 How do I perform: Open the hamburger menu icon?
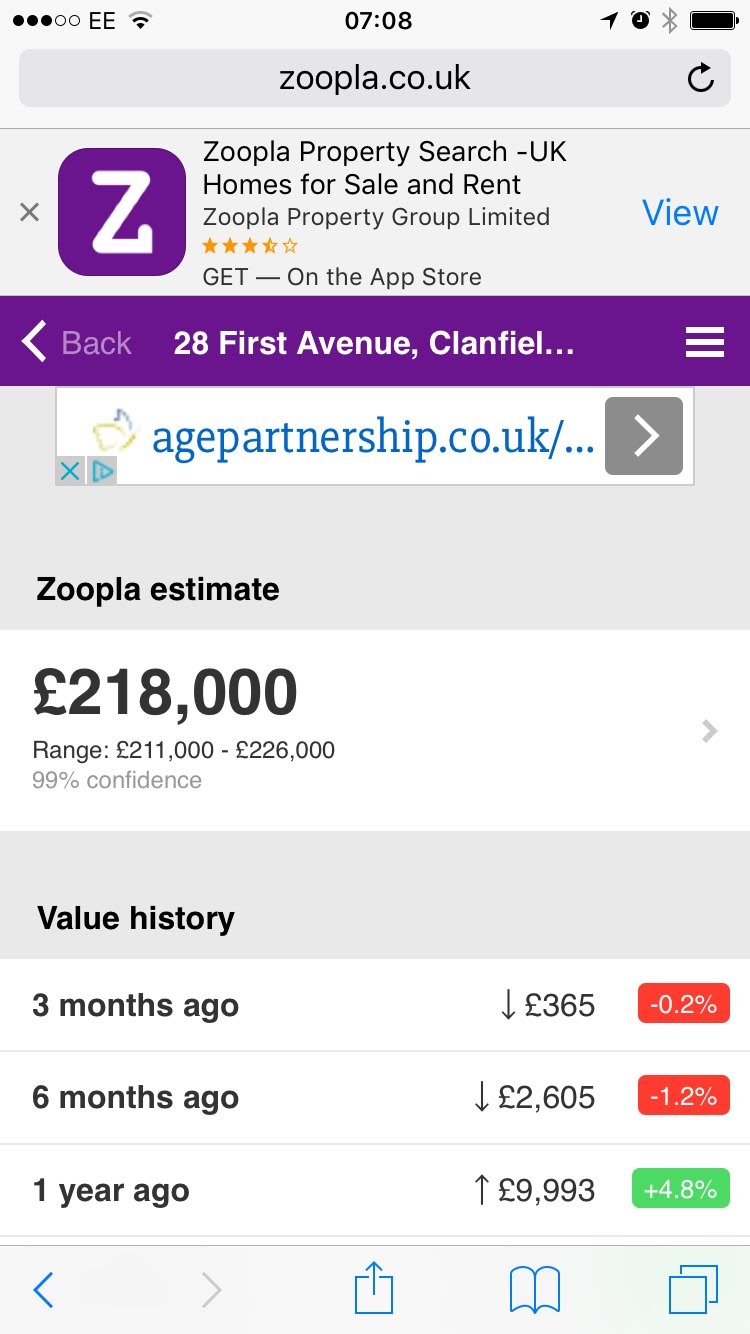click(705, 343)
